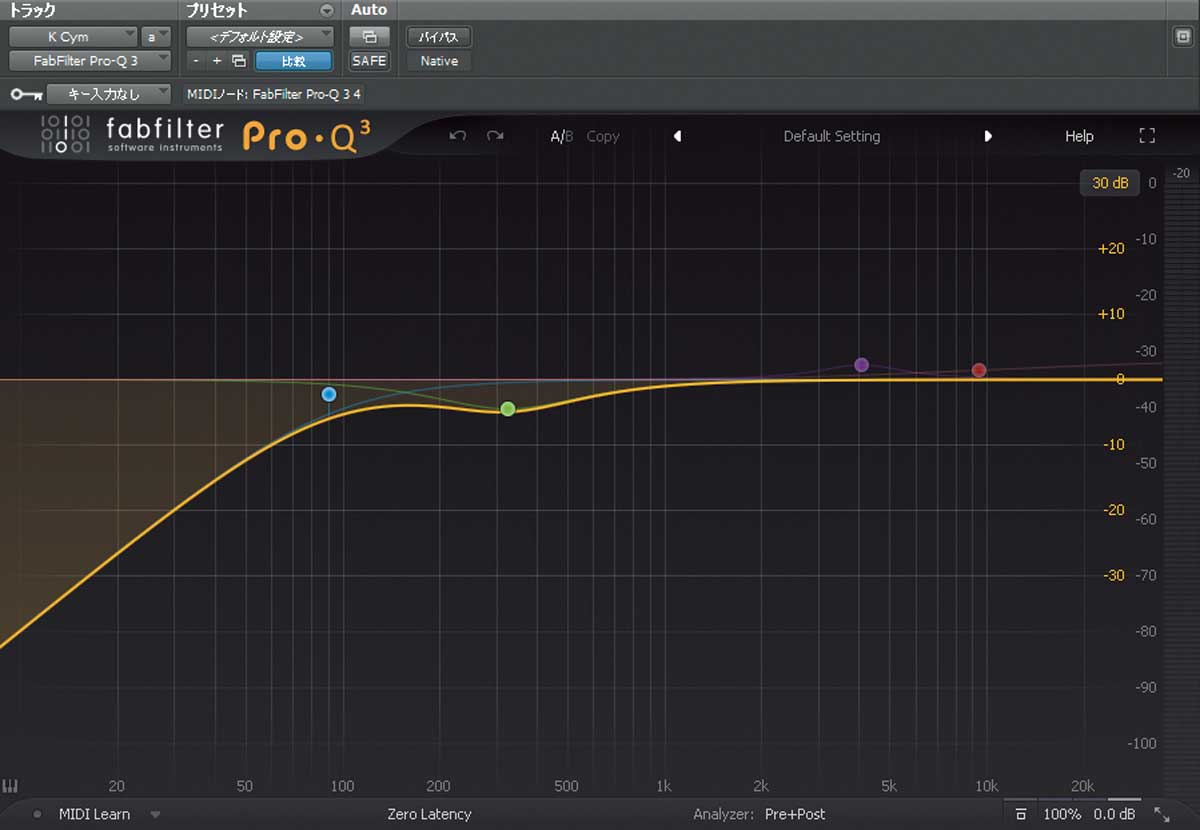
Task: Open the K Cym track selector
Action: point(73,37)
